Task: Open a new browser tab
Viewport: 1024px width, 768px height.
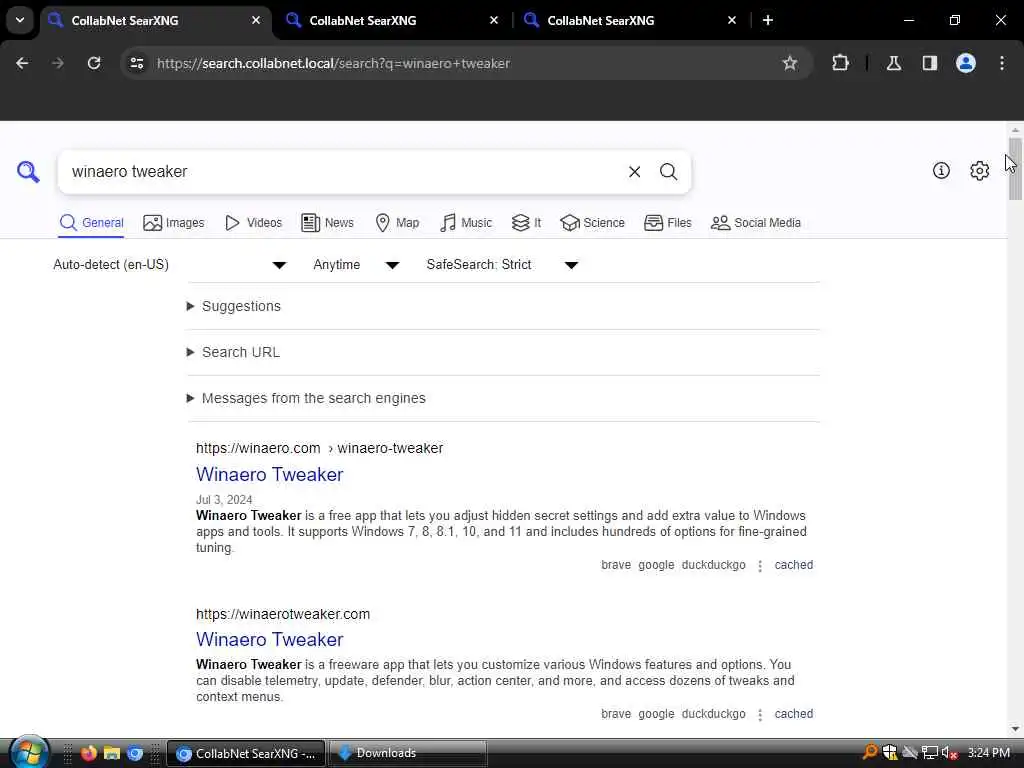Action: 768,20
